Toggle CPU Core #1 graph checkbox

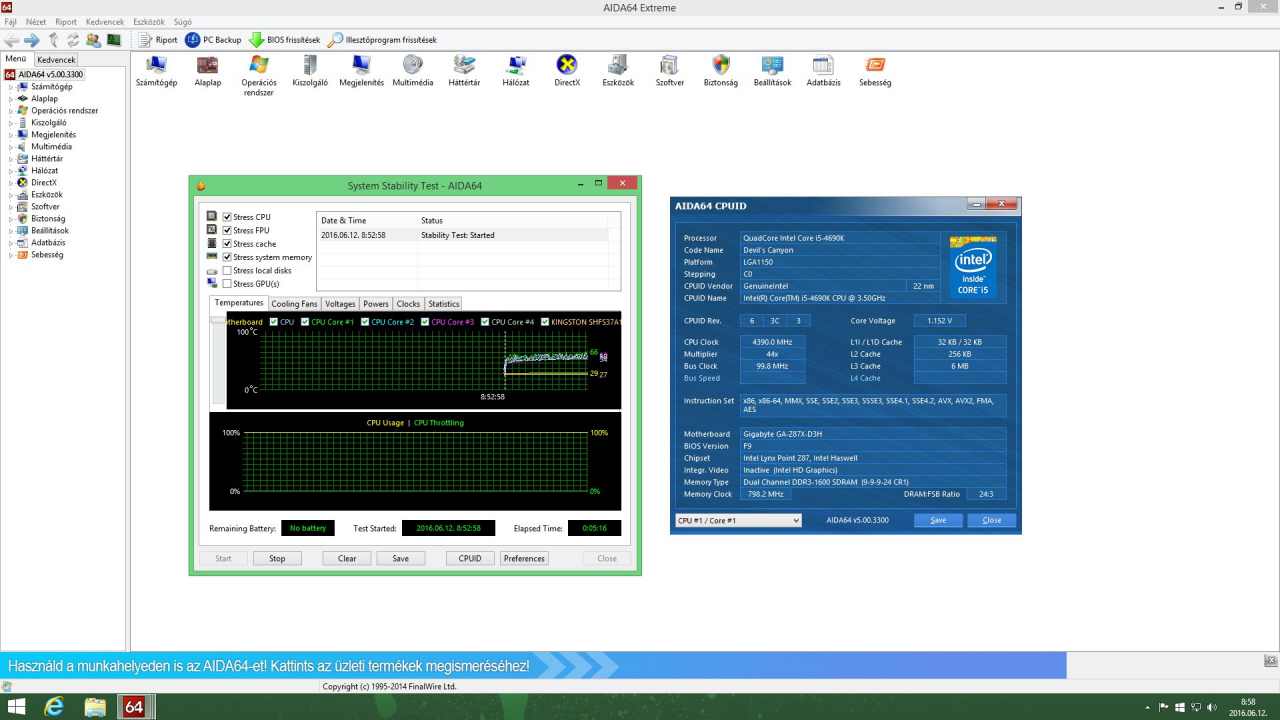(x=305, y=322)
